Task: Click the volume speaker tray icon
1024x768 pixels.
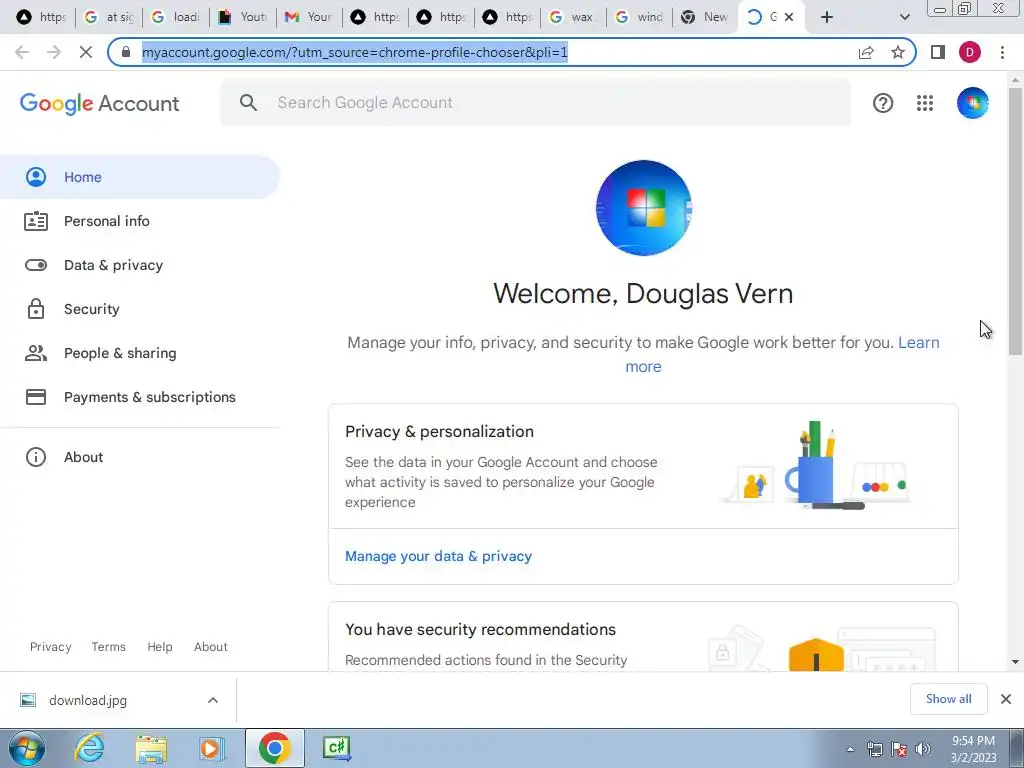Action: tap(922, 749)
